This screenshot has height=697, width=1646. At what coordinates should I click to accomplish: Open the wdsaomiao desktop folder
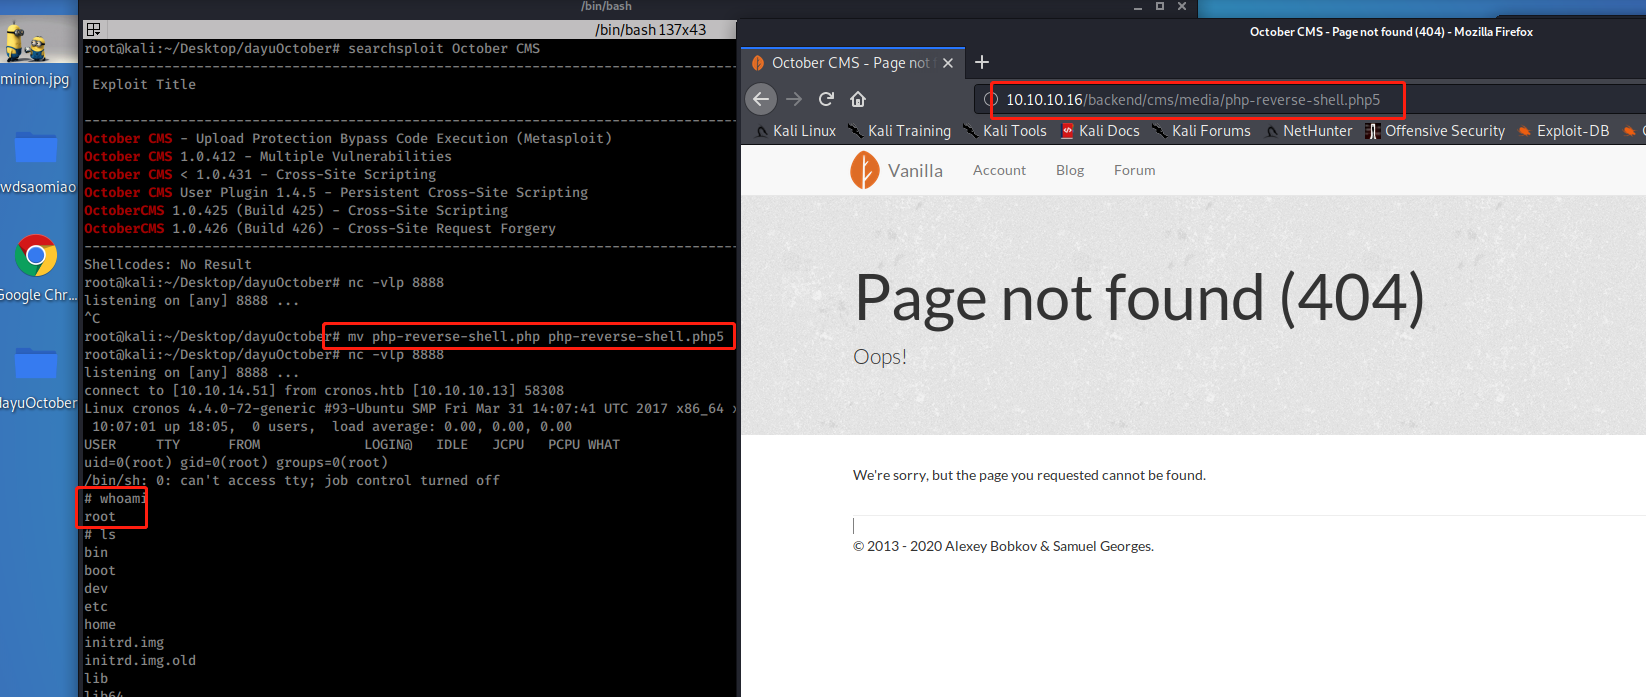[38, 160]
